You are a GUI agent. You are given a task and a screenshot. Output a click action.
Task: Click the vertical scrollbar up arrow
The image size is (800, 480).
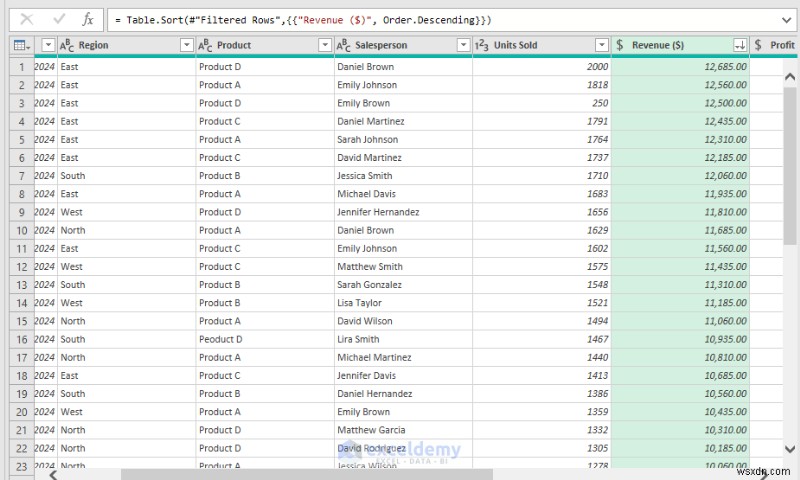click(x=790, y=77)
